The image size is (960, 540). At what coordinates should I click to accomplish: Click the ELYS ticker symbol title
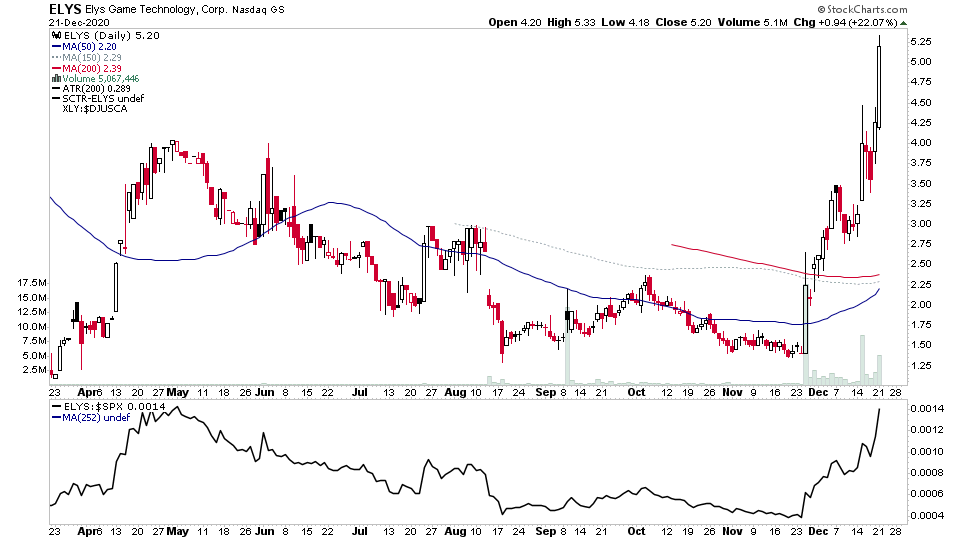click(x=66, y=9)
